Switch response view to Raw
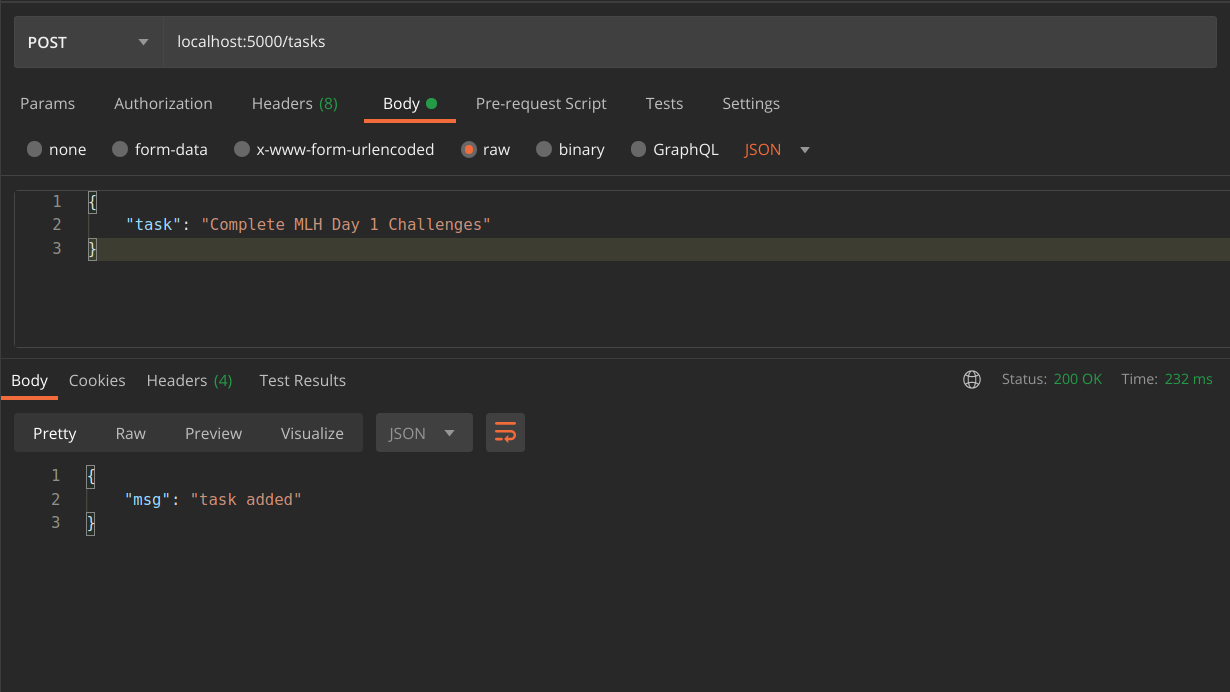The image size is (1230, 692). (130, 432)
